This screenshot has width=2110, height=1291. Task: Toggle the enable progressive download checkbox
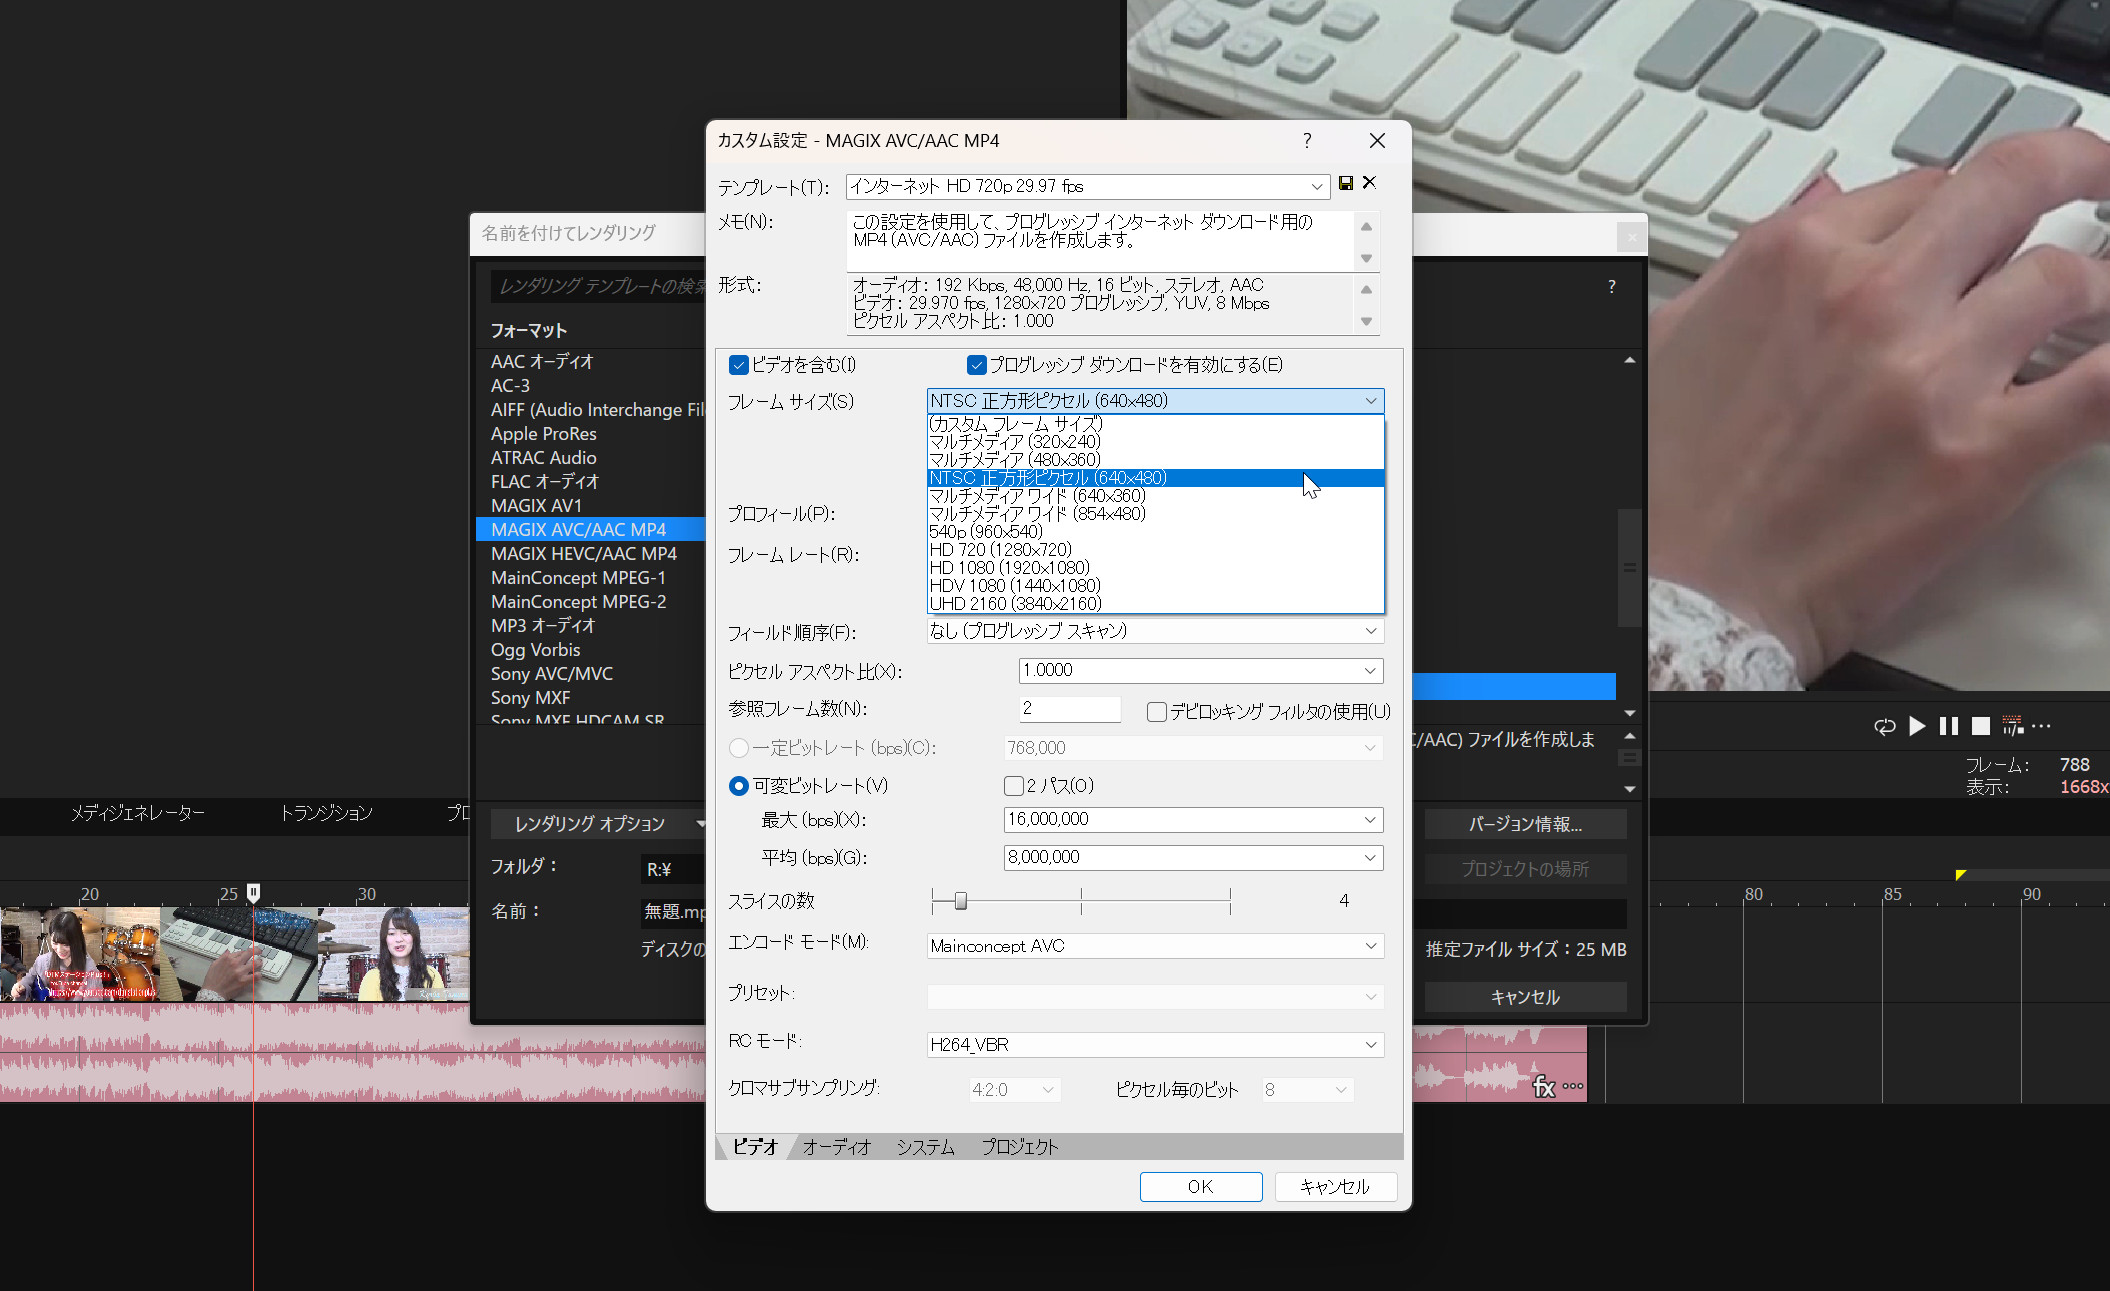click(977, 365)
